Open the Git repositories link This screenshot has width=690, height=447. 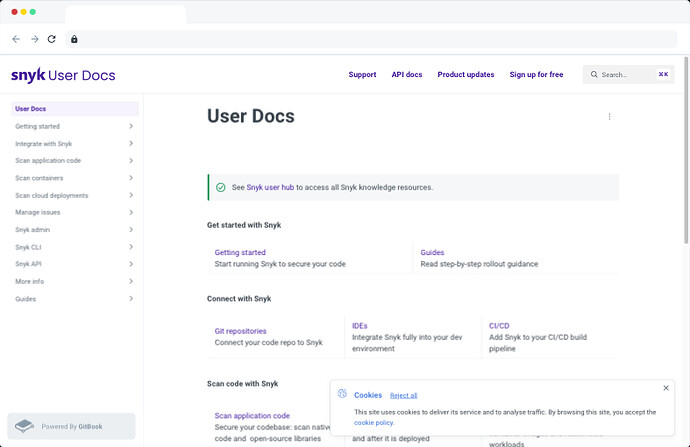coord(240,331)
